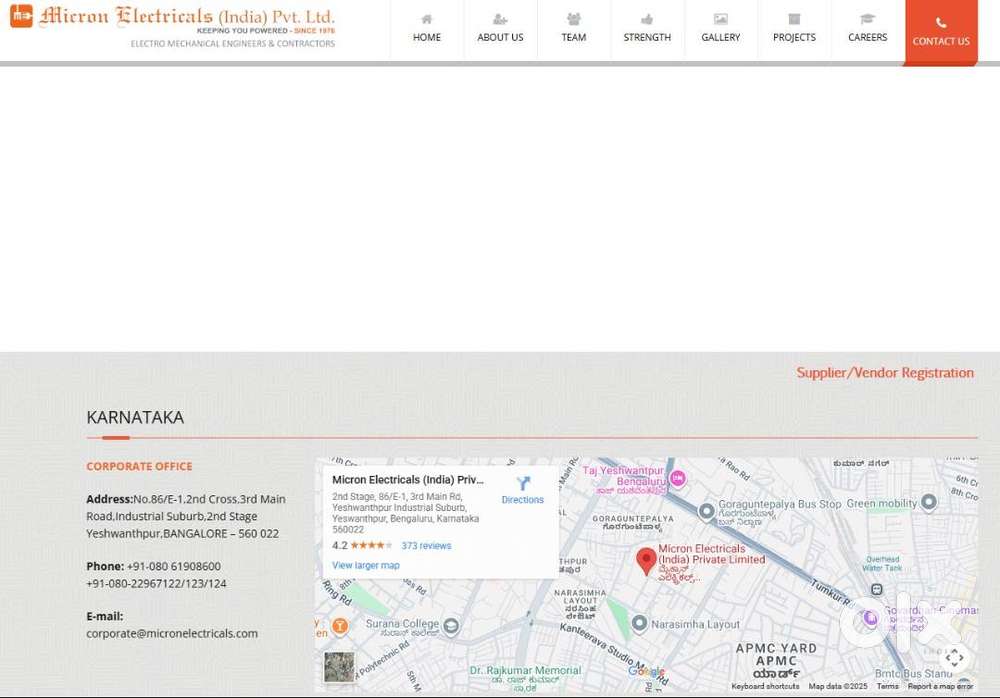Switch to satellite view thumbnail
Viewport: 1000px width, 698px height.
coord(339,667)
